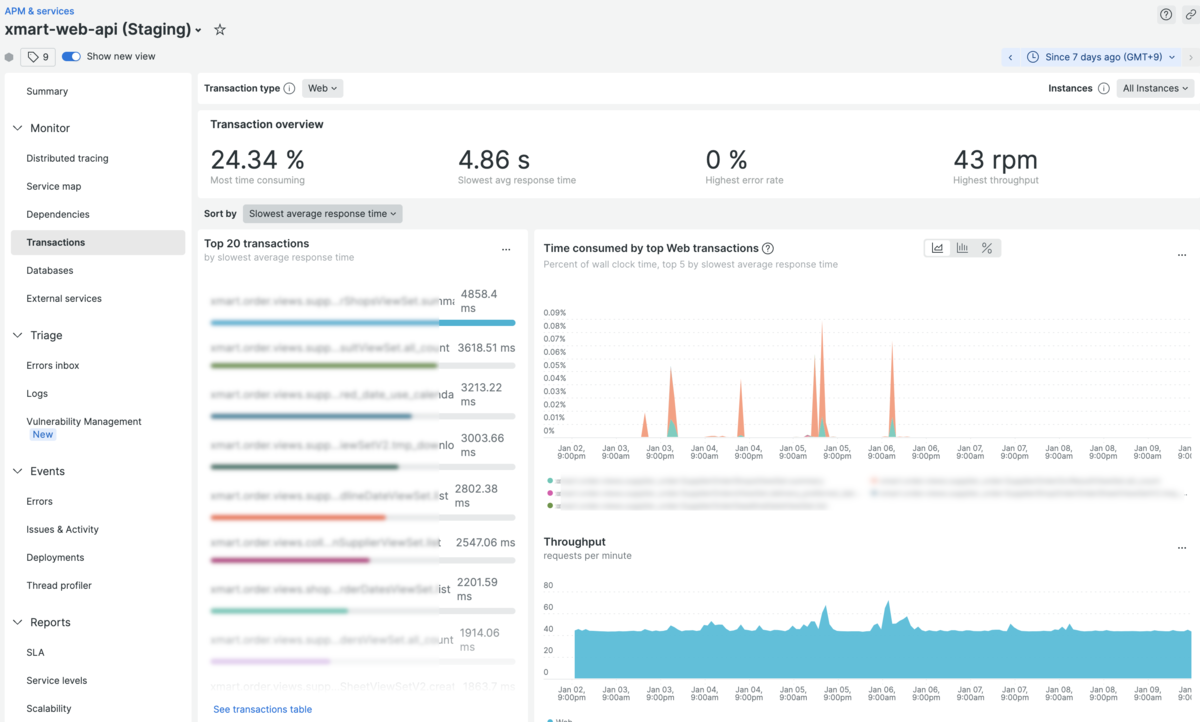1200x722 pixels.
Task: Collapse the Monitor section
Action: coord(17,128)
